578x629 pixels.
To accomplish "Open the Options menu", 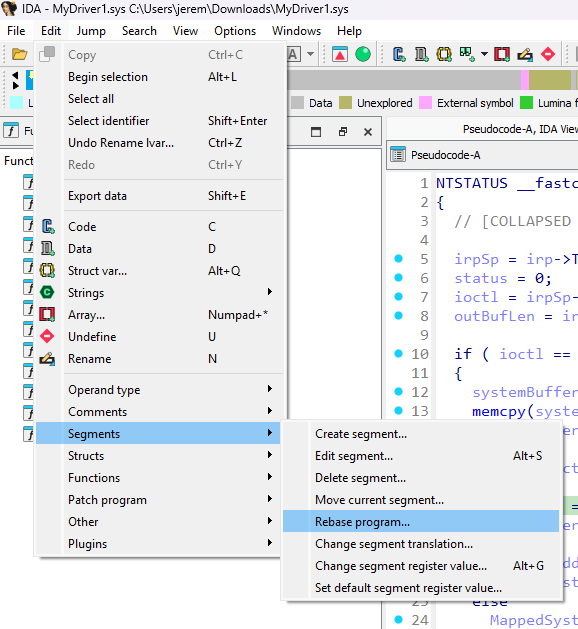I will 235,31.
